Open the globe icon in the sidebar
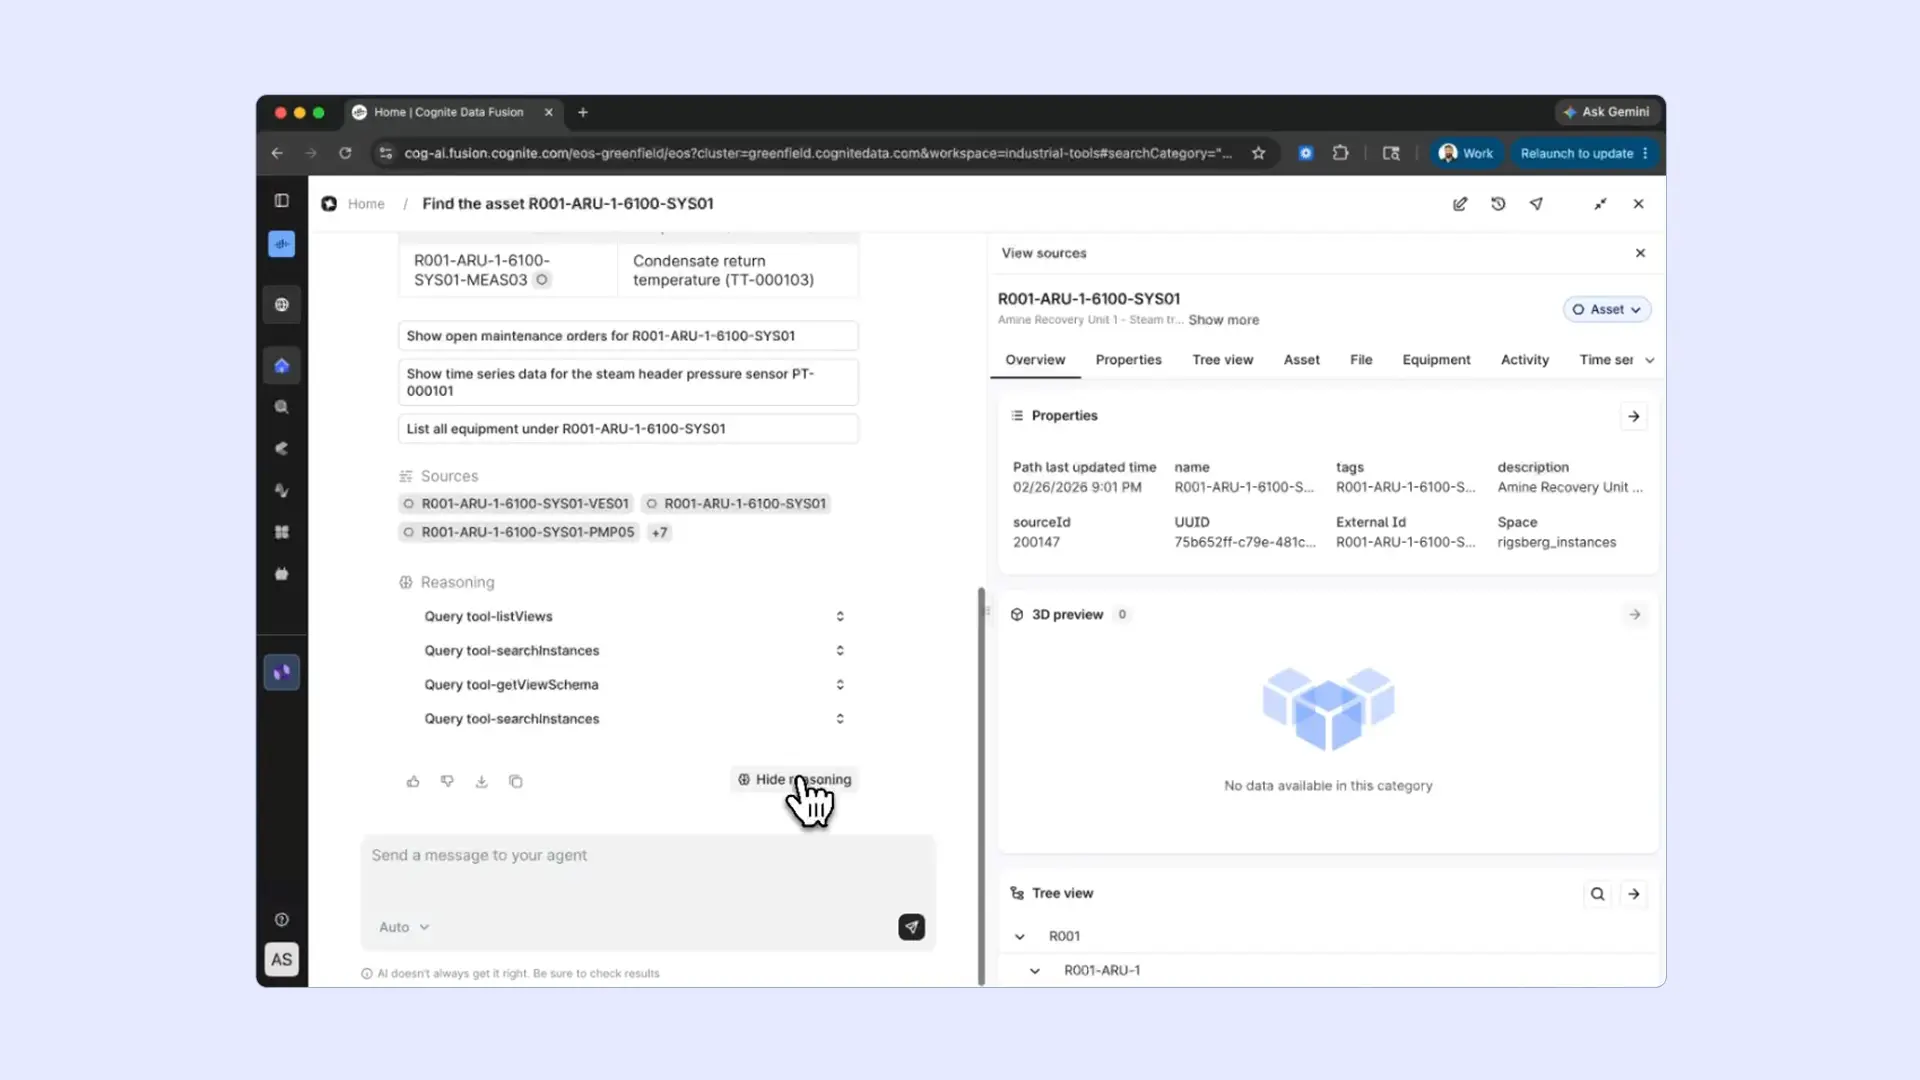Viewport: 1920px width, 1080px height. (x=282, y=305)
